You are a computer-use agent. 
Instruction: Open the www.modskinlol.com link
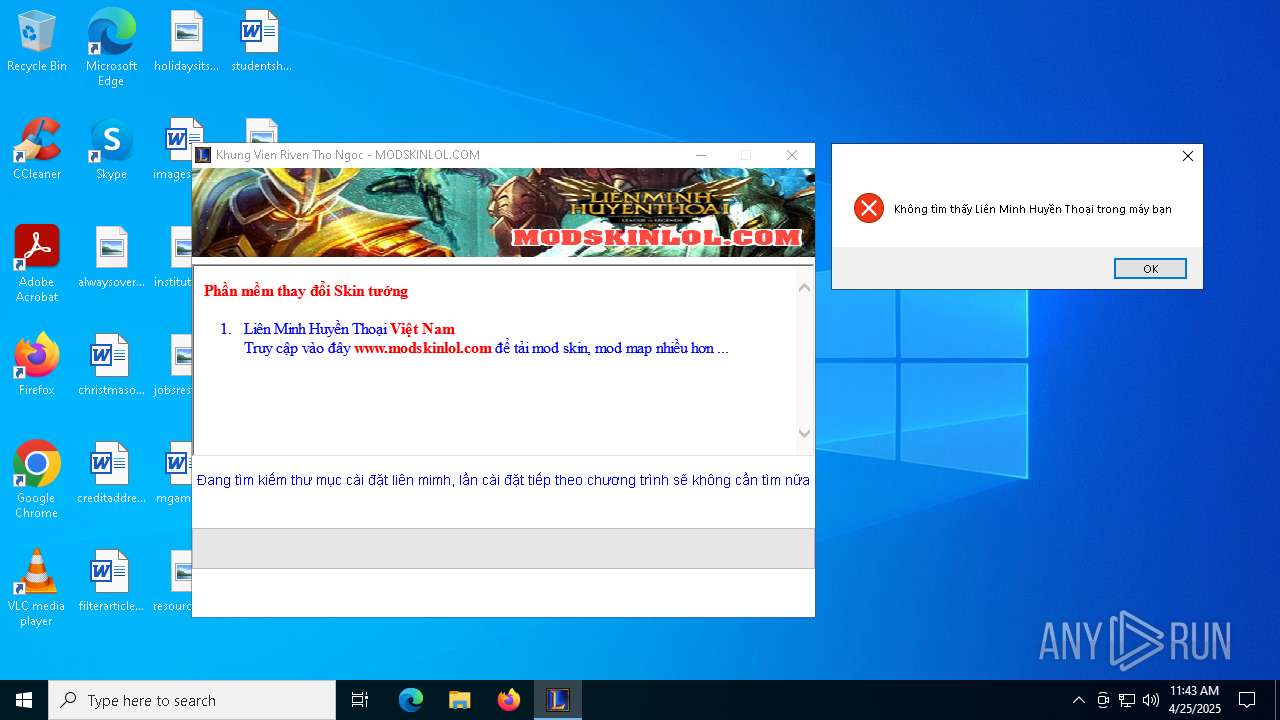[x=423, y=348]
